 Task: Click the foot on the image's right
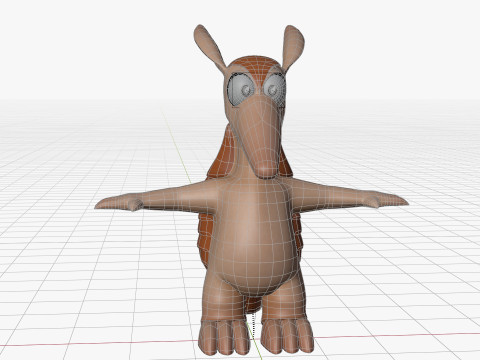pos(287,335)
